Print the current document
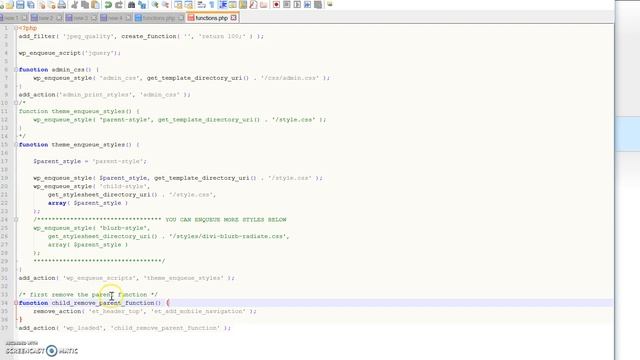 pos(62,5)
